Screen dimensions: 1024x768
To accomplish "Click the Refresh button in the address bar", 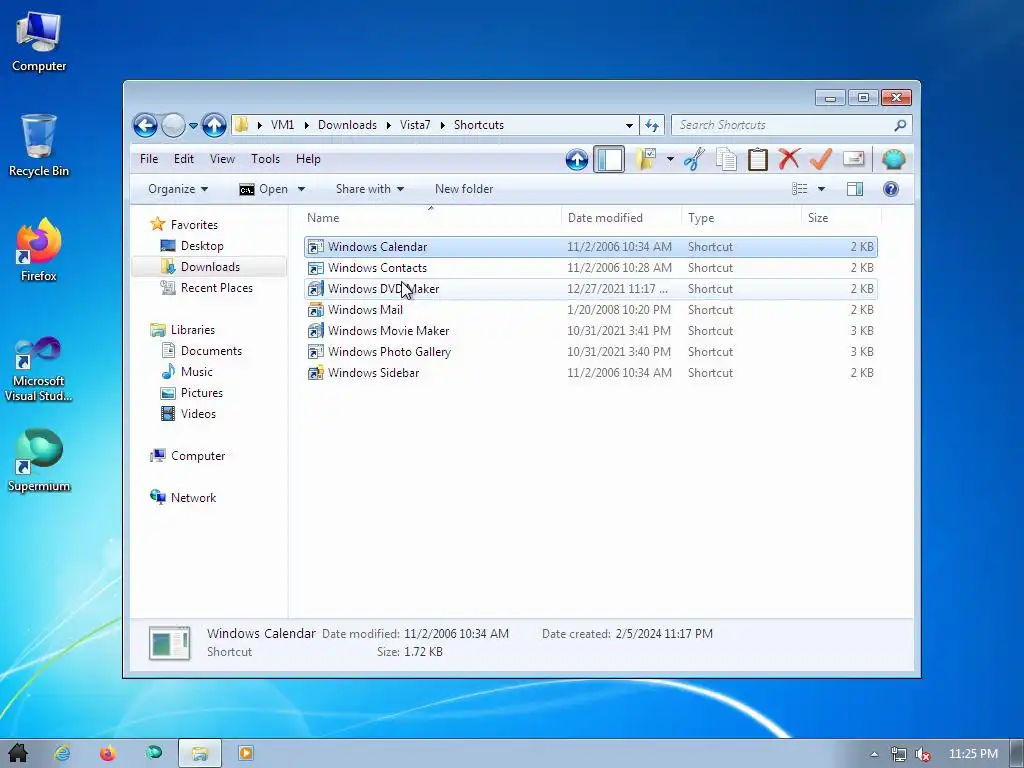I will pyautogui.click(x=652, y=125).
